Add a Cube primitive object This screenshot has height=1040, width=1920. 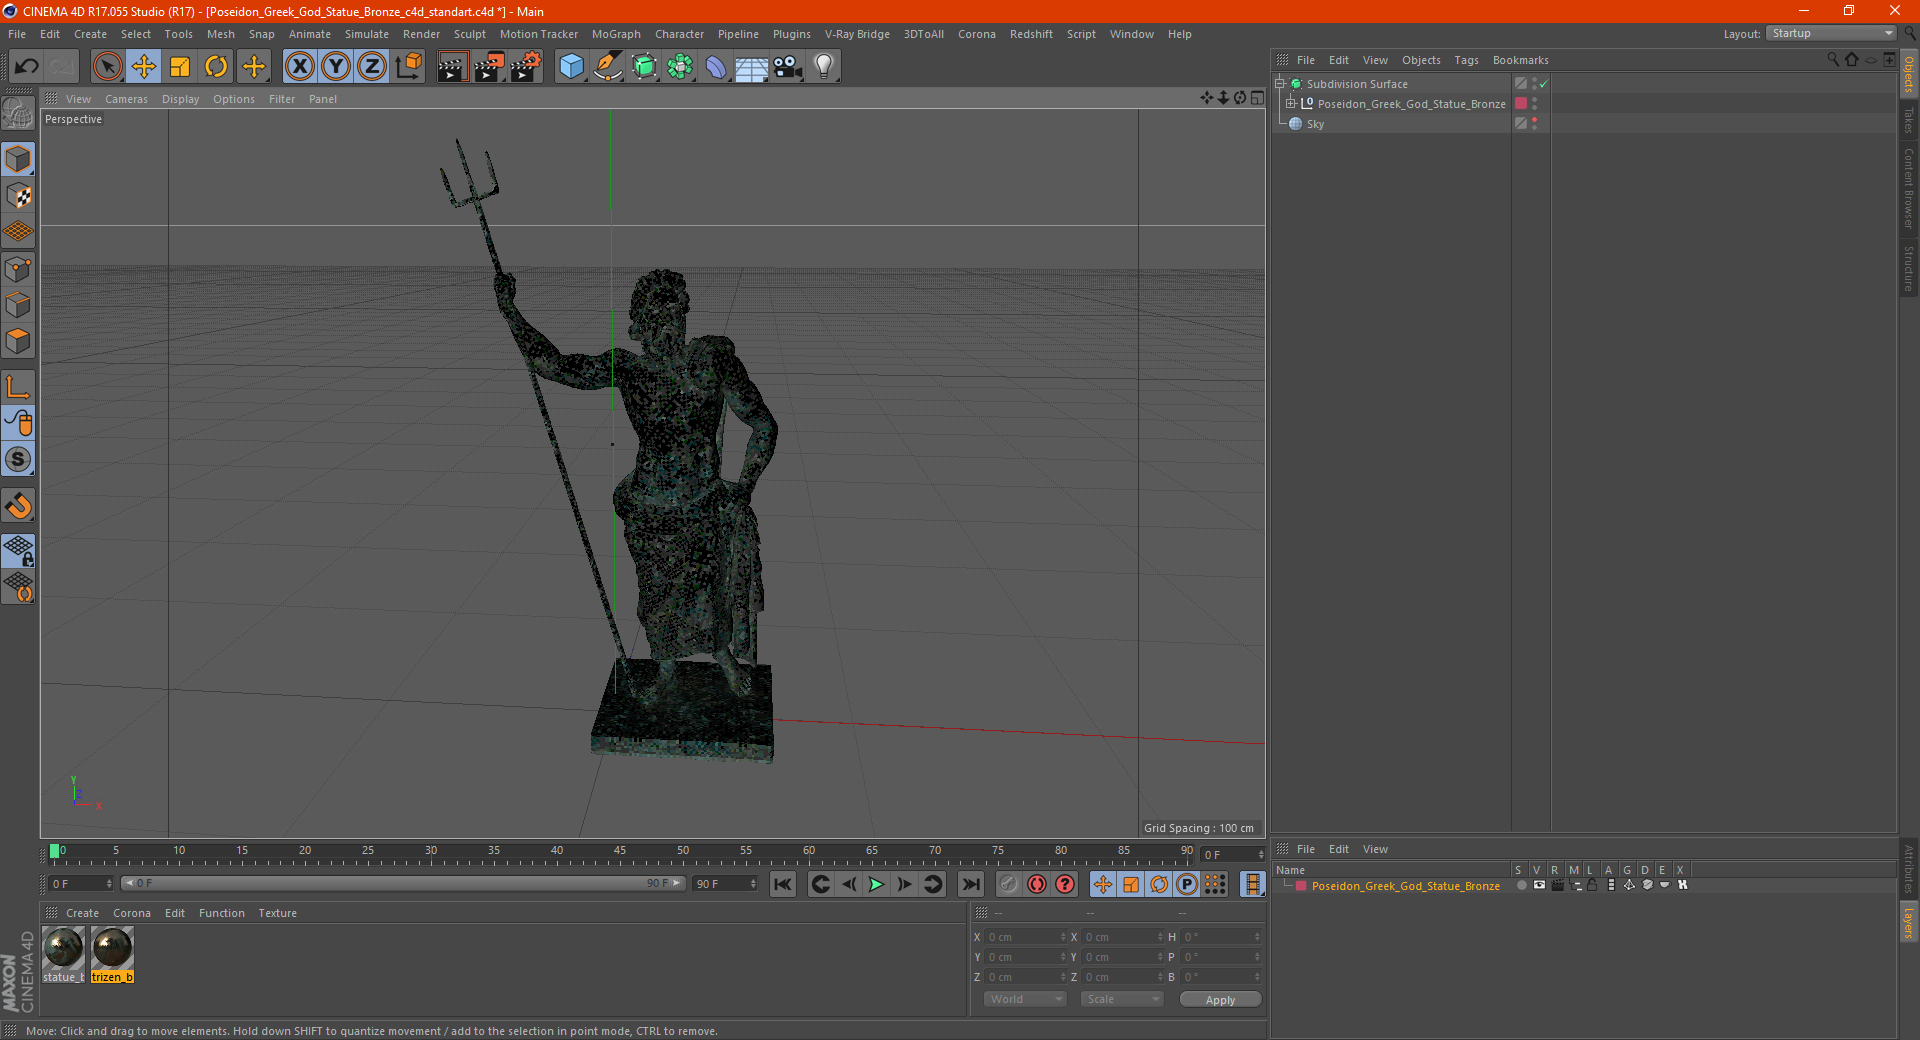[571, 67]
